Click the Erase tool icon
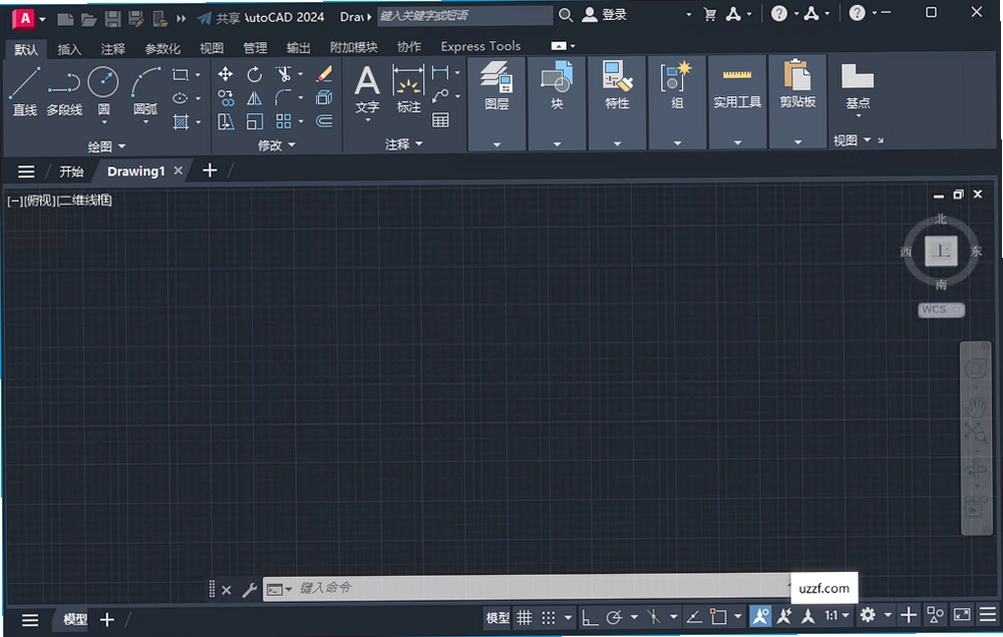Viewport: 1003px width, 637px height. point(324,74)
